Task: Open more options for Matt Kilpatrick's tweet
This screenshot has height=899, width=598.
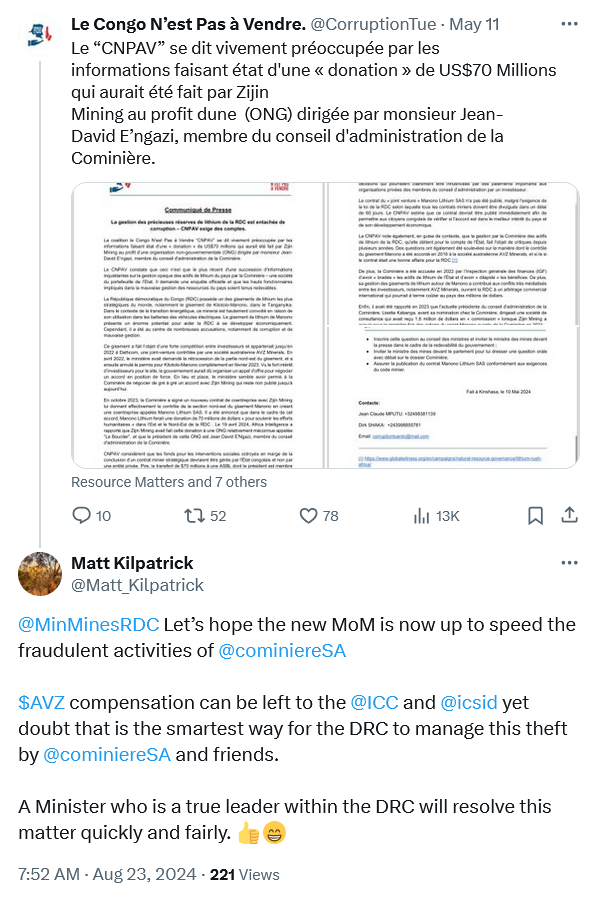Action: coord(569,562)
